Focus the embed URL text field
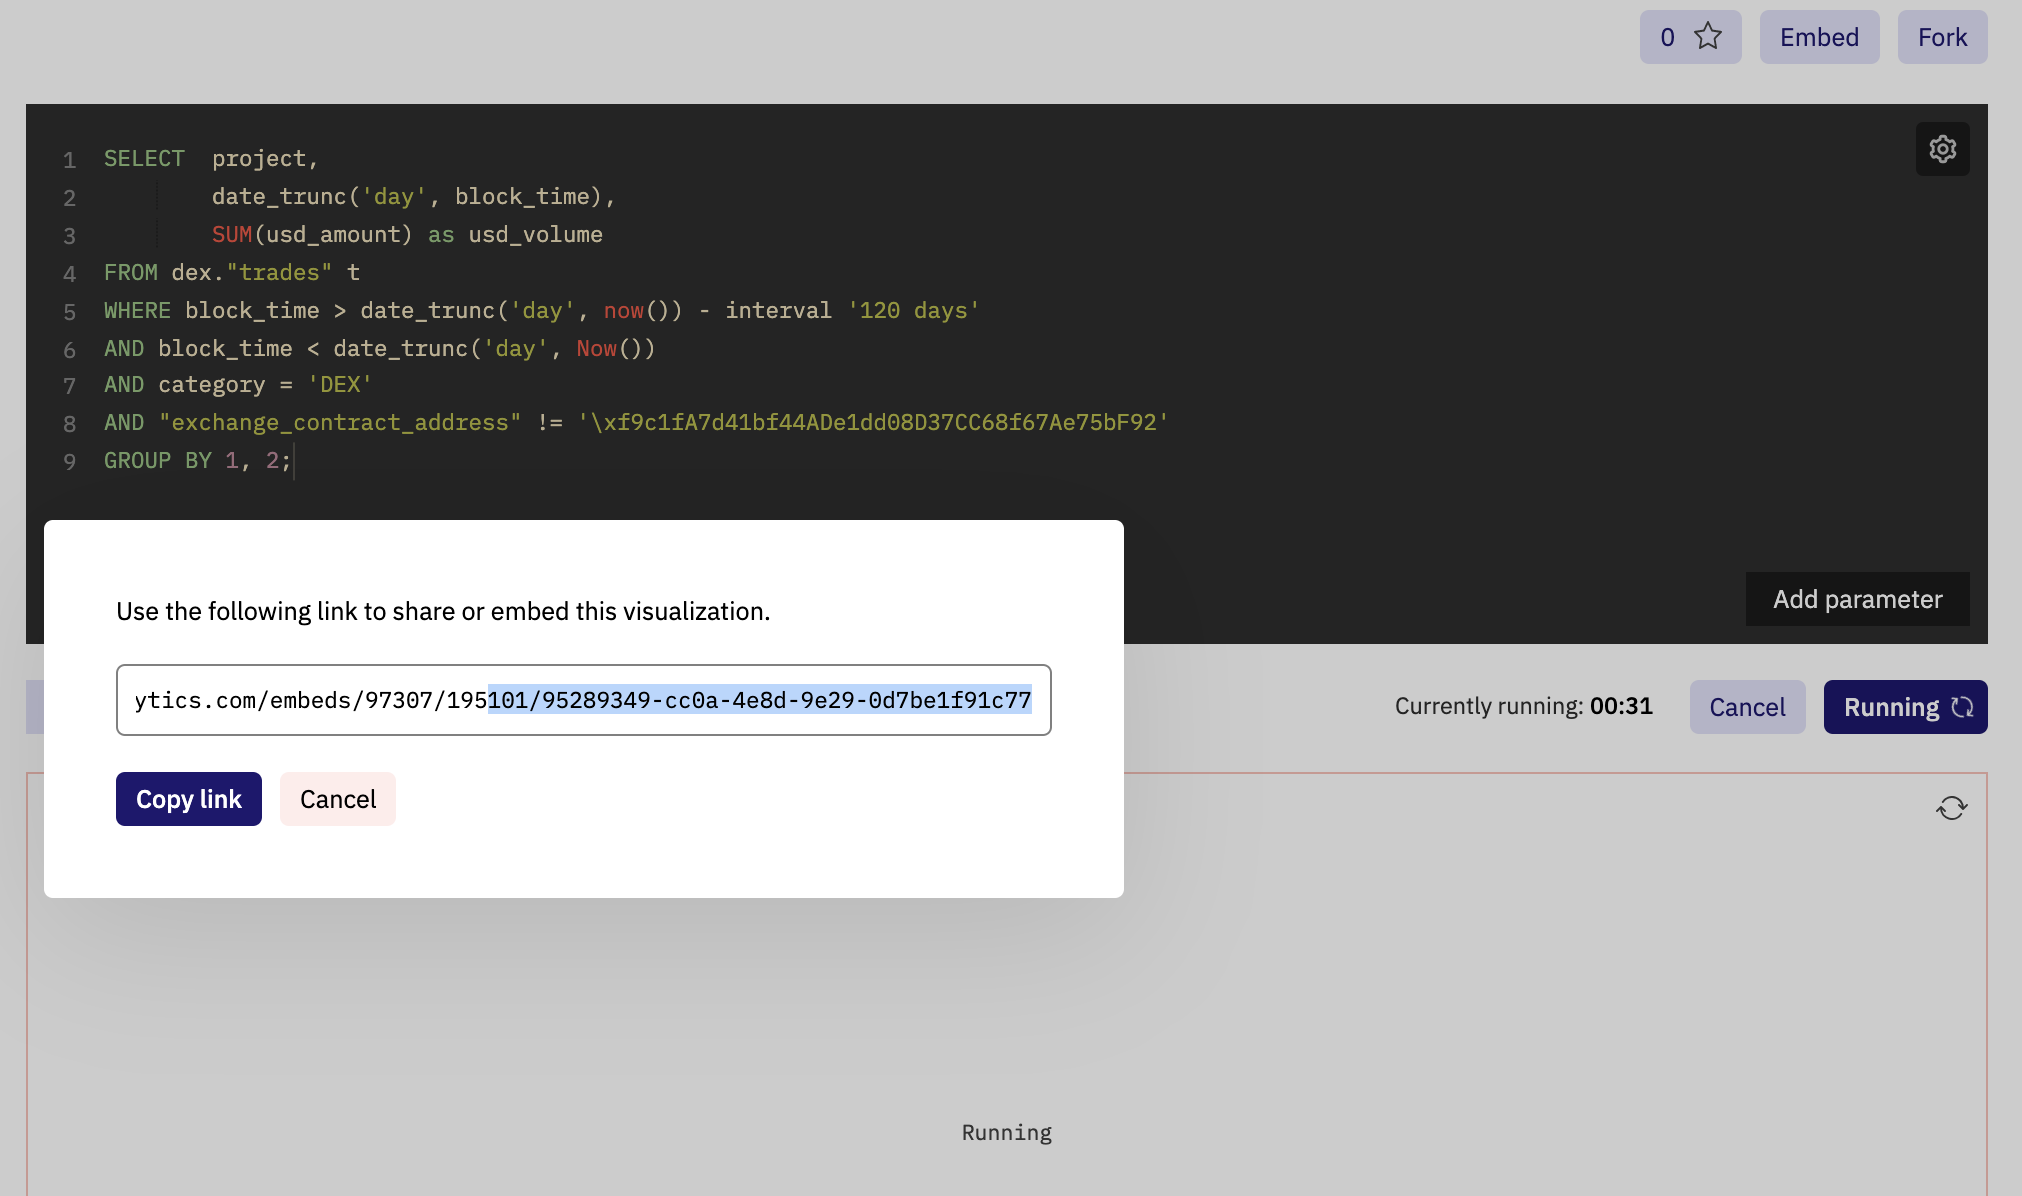 pos(584,700)
